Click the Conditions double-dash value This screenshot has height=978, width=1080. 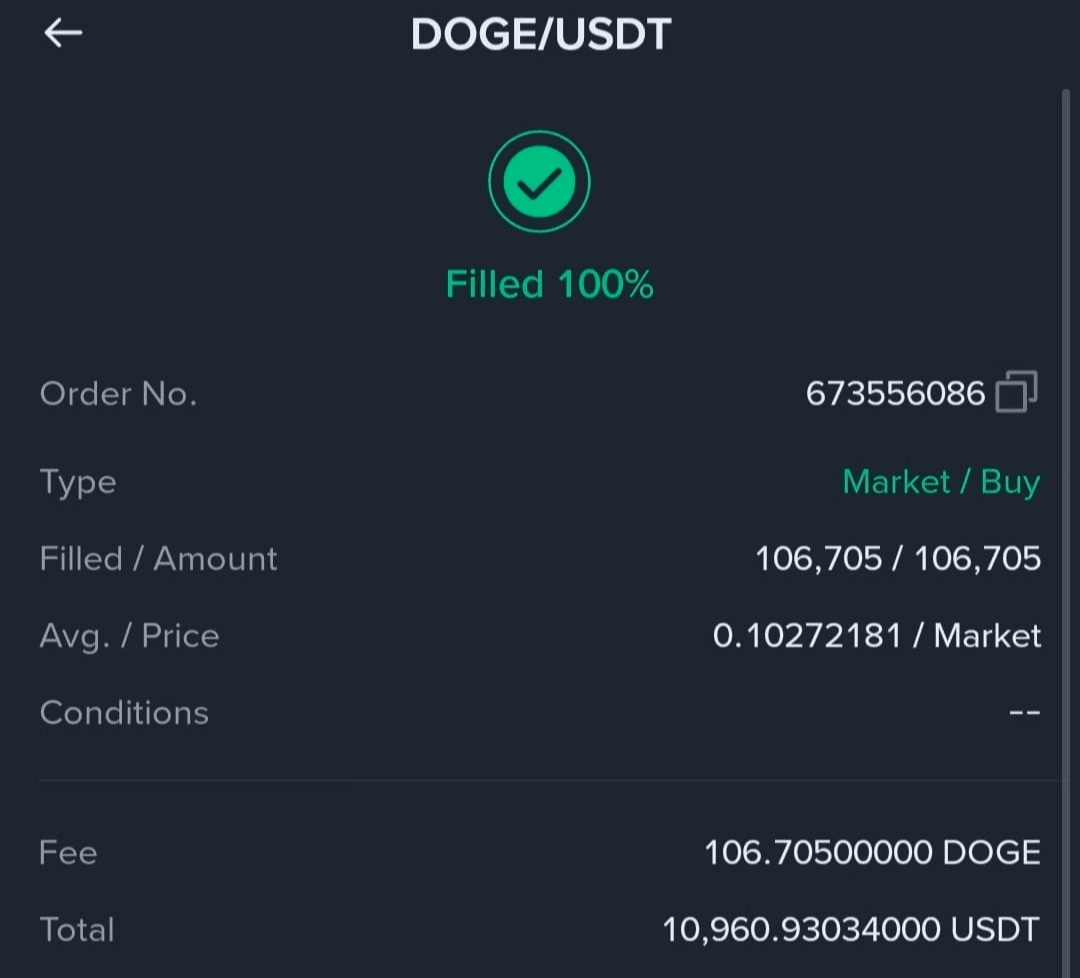(x=1024, y=713)
